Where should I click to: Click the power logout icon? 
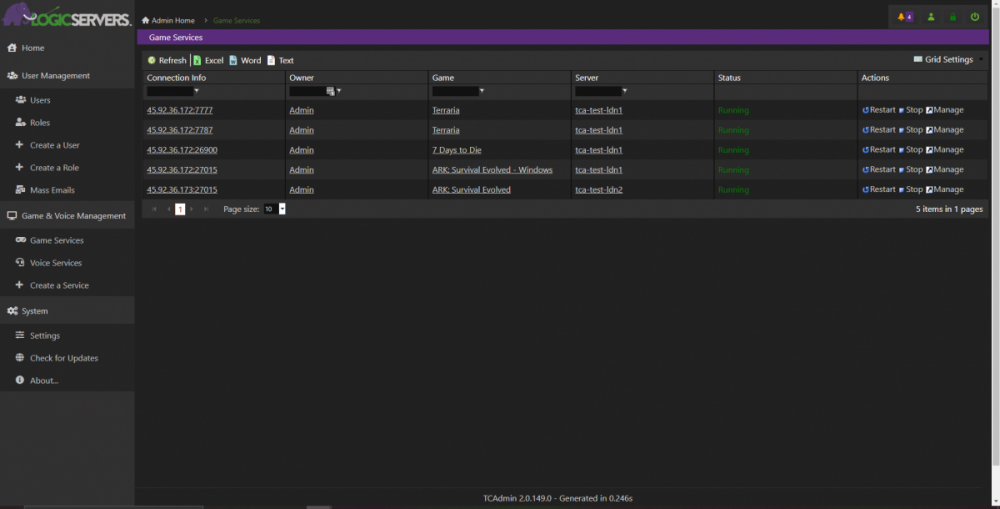coord(975,17)
